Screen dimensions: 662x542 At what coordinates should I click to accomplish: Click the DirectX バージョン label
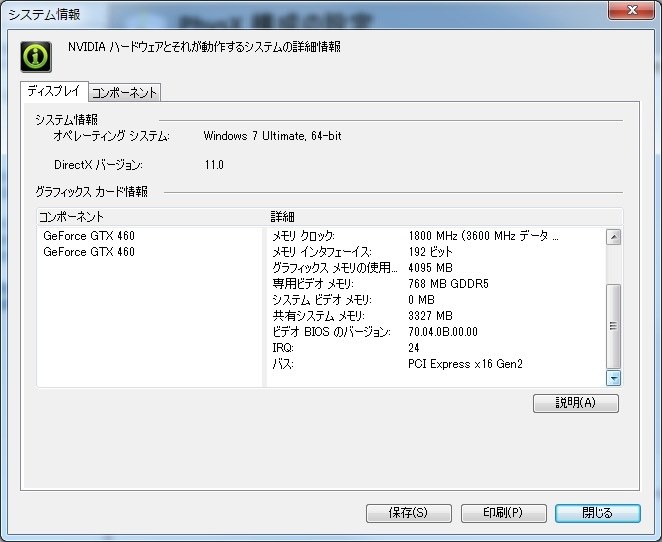tap(98, 165)
